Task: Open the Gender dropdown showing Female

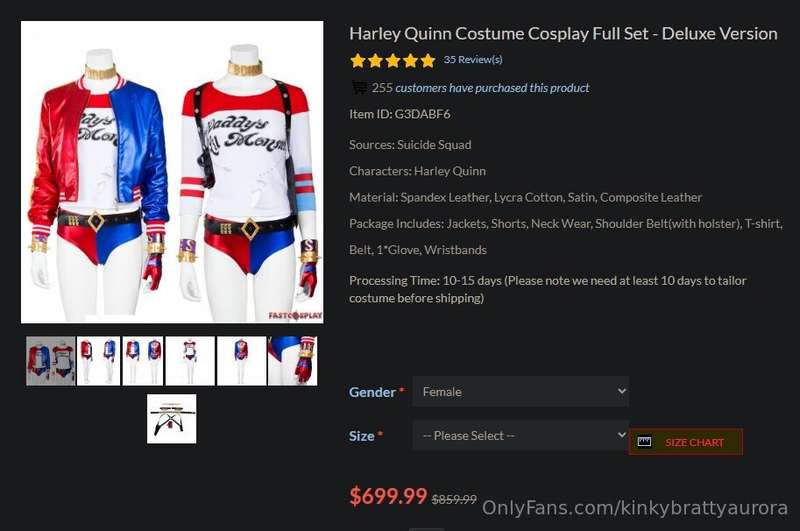Action: tap(520, 391)
